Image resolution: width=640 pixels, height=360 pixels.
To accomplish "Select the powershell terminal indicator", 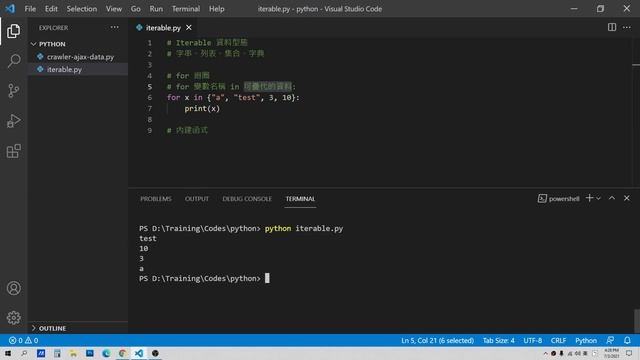I will [558, 199].
